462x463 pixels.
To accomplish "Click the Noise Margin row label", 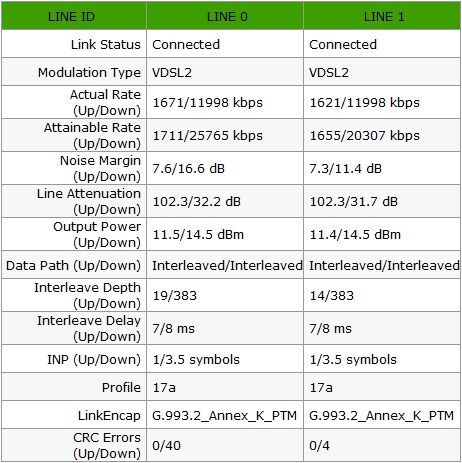I will pyautogui.click(x=100, y=168).
